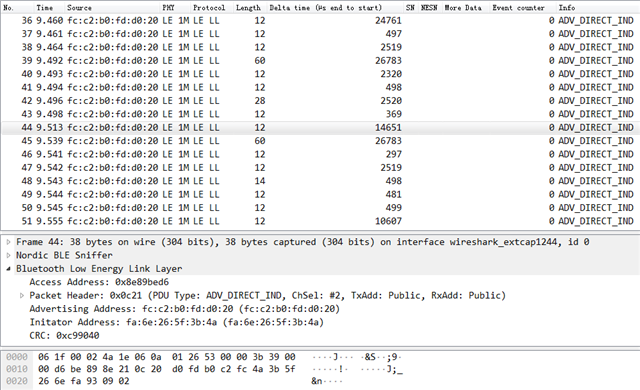Select packet number 48 with length 14
This screenshot has height=390, width=640.
coord(320,181)
